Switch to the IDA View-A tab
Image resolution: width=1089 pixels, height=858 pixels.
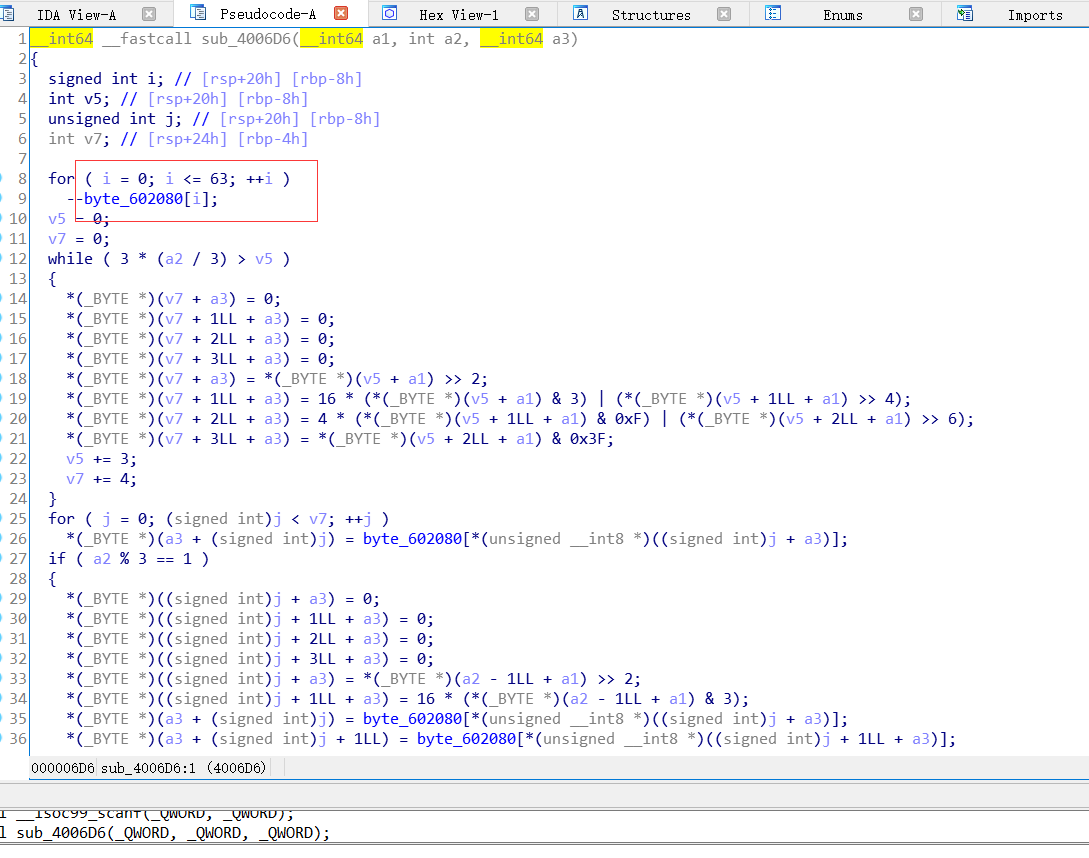click(76, 15)
